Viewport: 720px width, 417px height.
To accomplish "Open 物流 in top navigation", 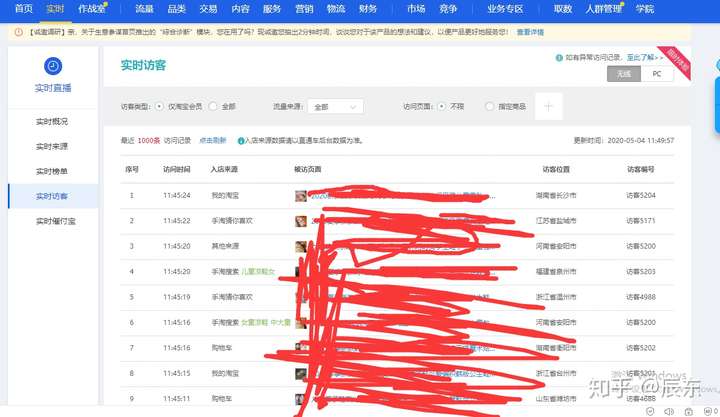I will coord(336,9).
